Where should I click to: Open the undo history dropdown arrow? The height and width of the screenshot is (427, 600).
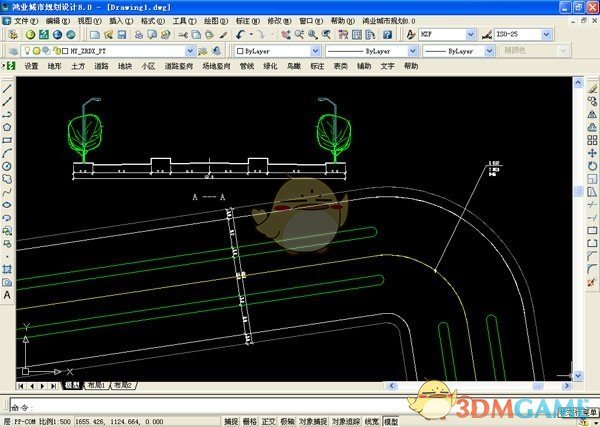tap(251, 35)
